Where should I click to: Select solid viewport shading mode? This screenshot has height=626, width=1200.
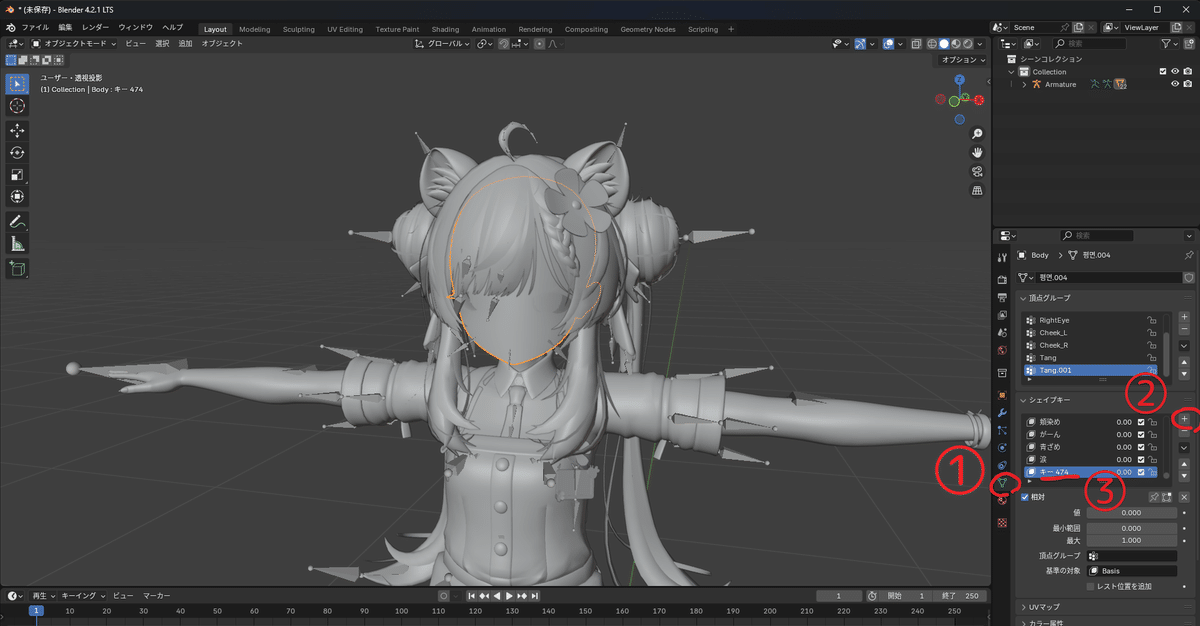[945, 44]
